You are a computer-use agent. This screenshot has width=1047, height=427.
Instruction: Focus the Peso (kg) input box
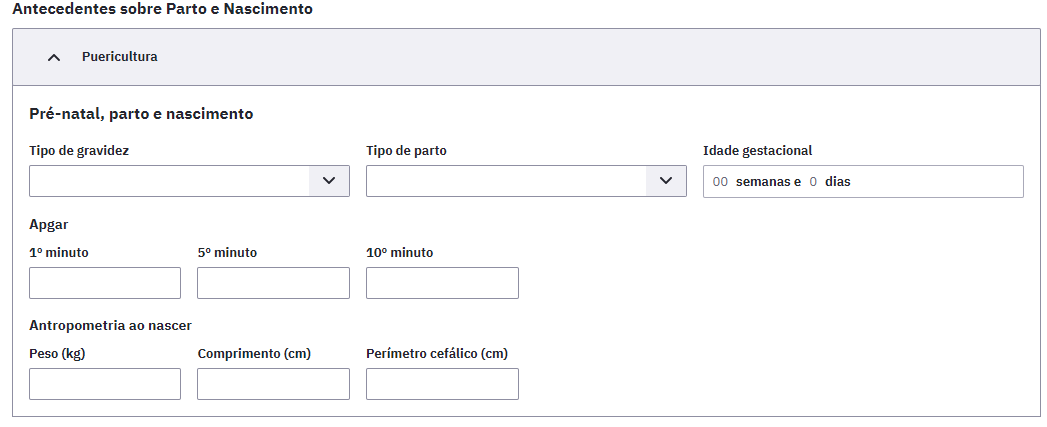point(105,384)
